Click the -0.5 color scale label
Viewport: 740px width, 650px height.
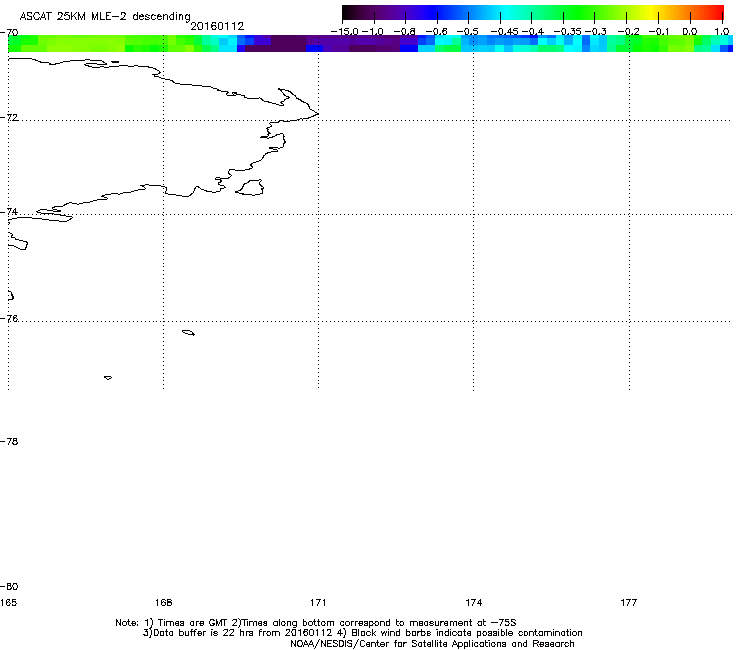click(x=468, y=32)
